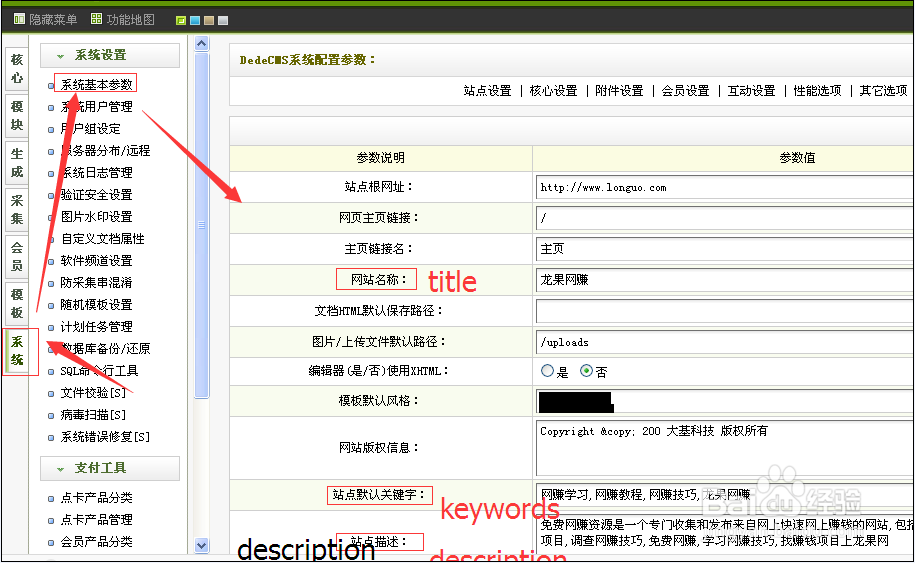
Task: Switch to 会员设置 config tab
Action: click(x=685, y=90)
